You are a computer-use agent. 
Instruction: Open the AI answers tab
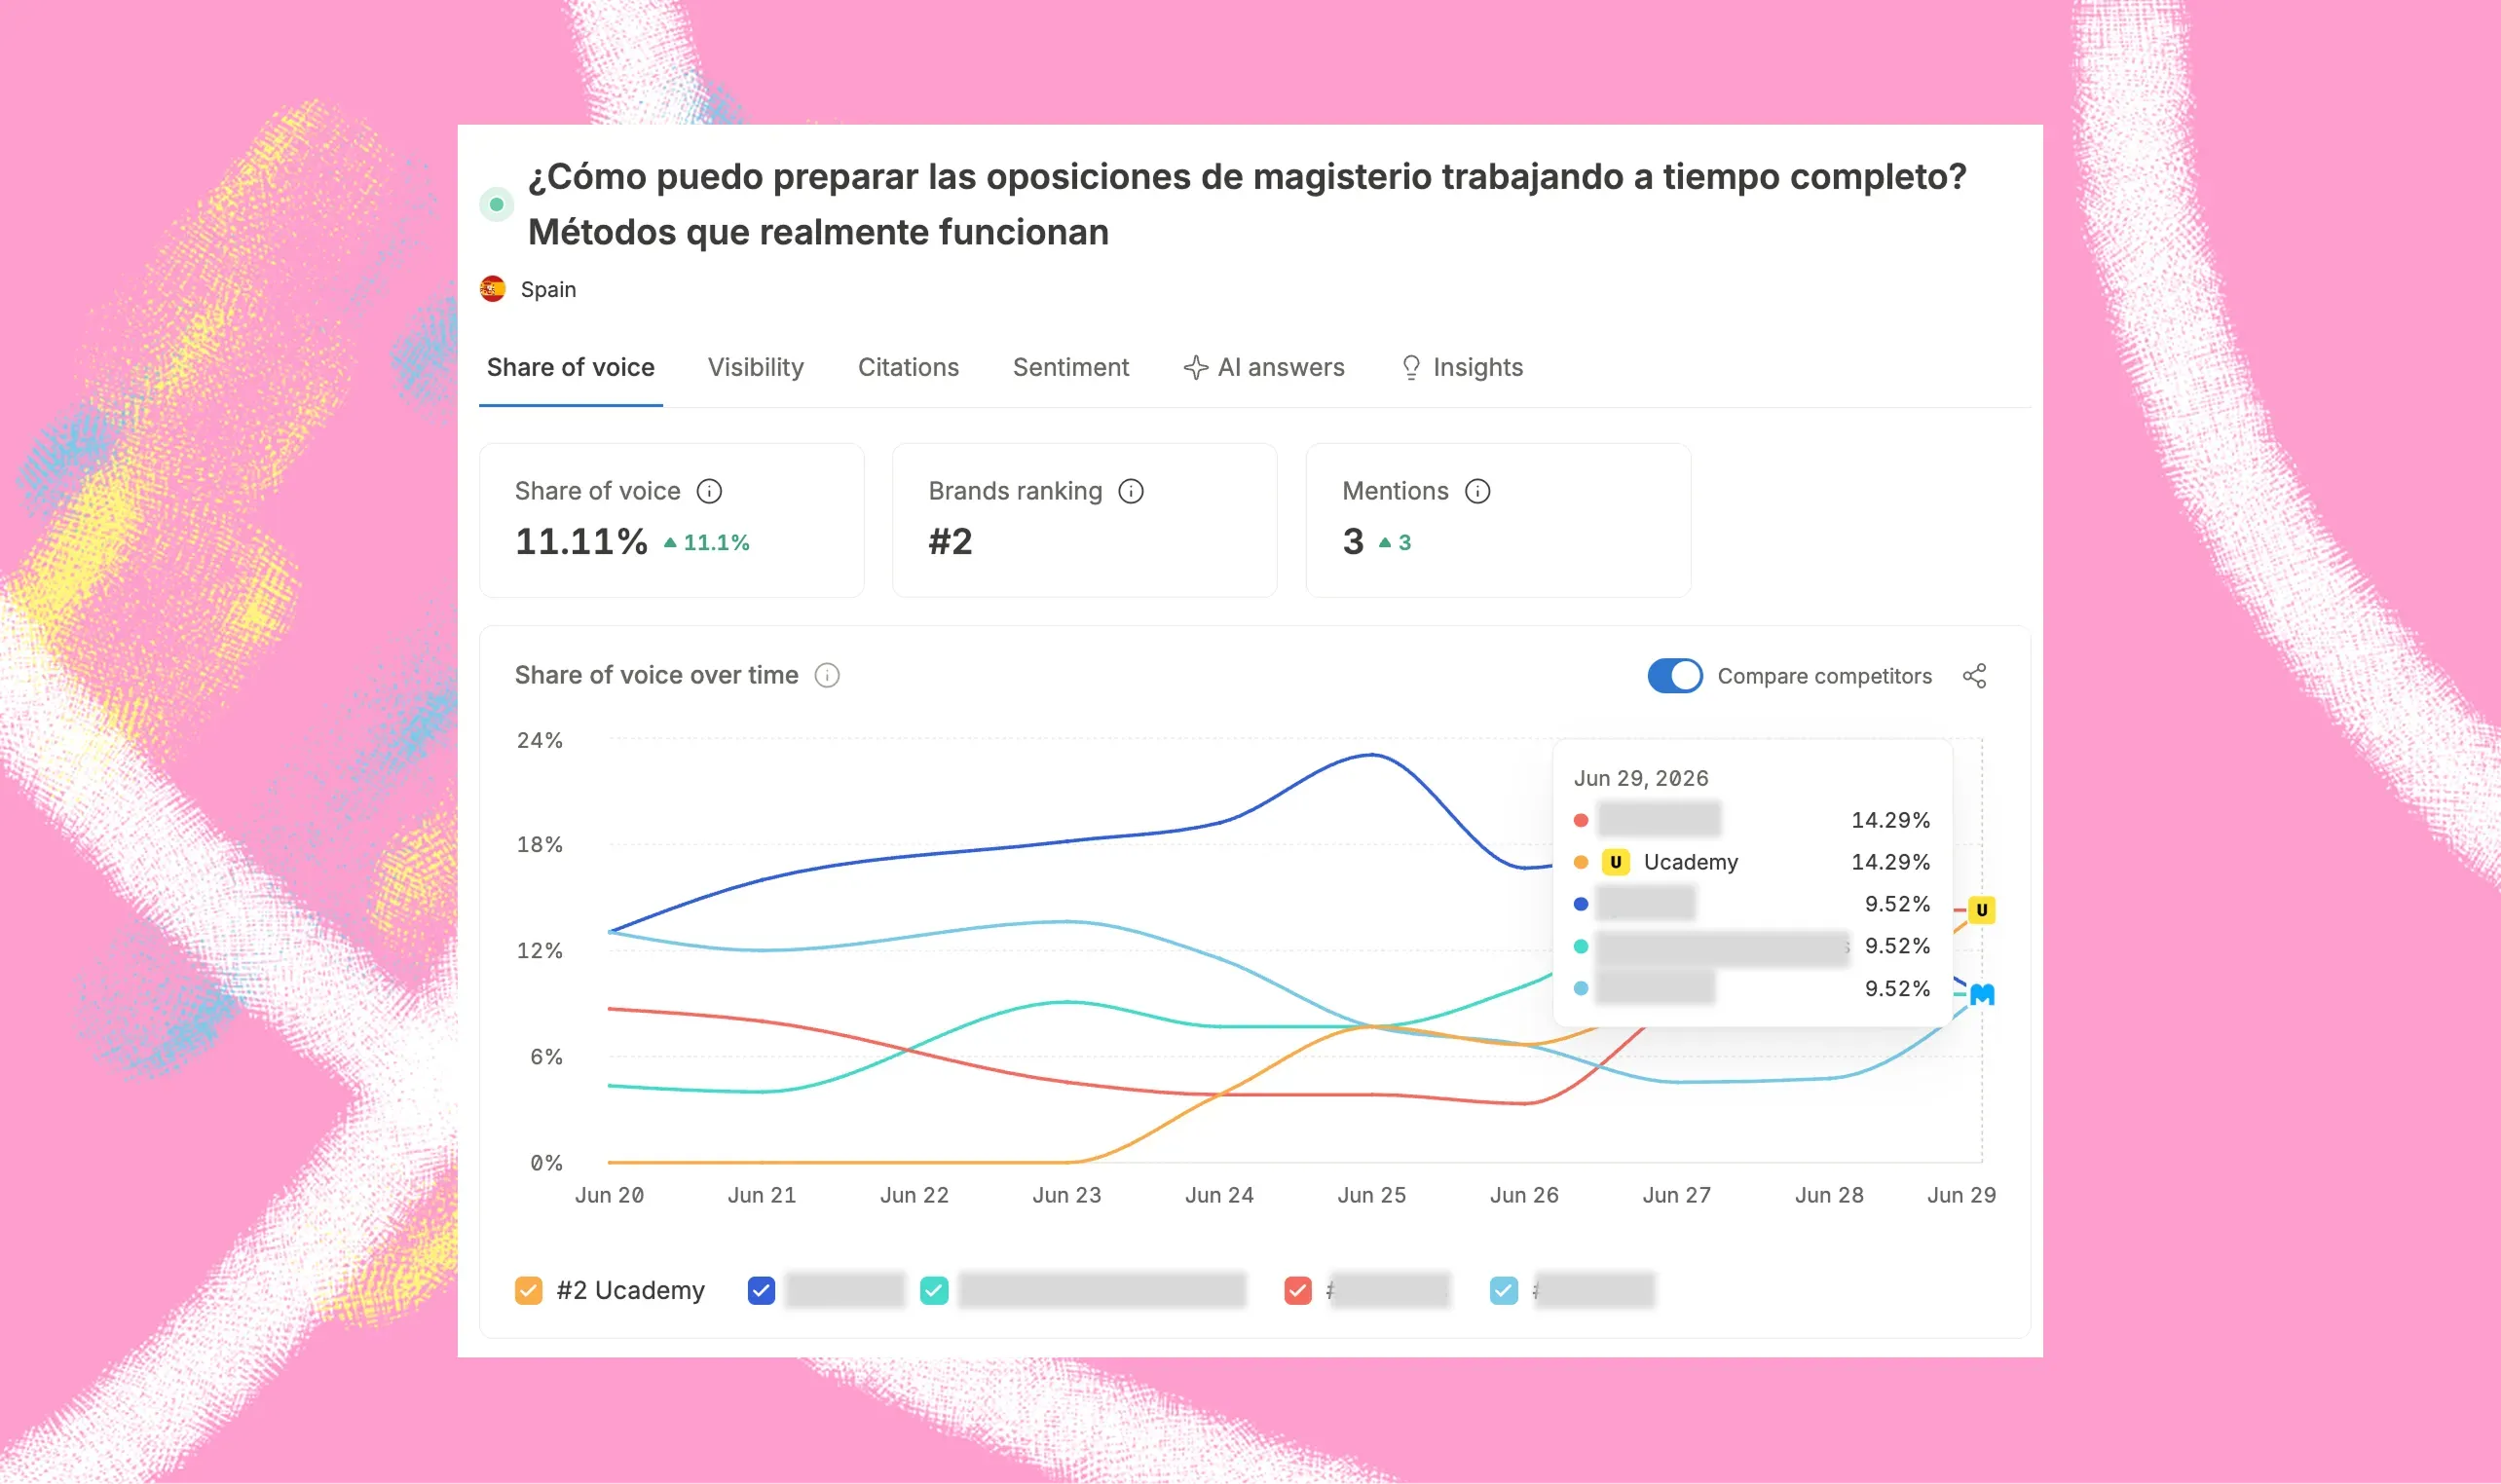1264,367
